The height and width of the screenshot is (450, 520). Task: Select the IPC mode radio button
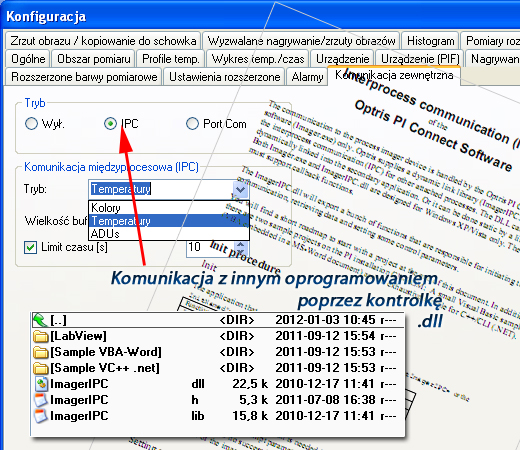tap(110, 124)
